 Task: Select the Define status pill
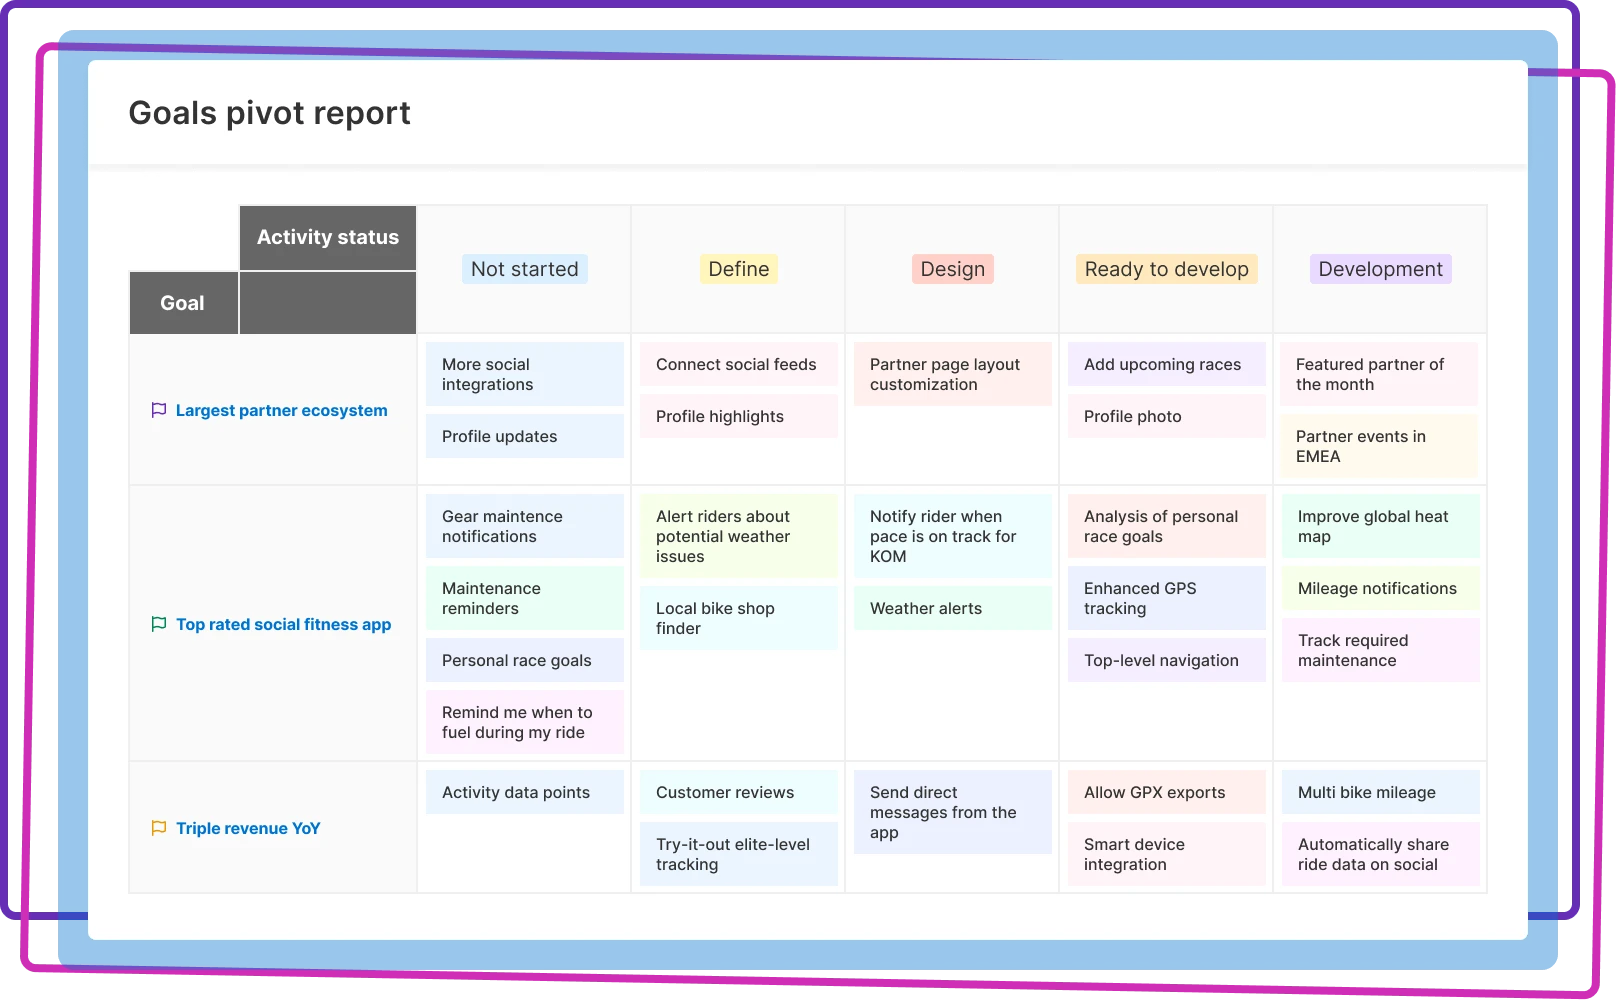(x=738, y=269)
